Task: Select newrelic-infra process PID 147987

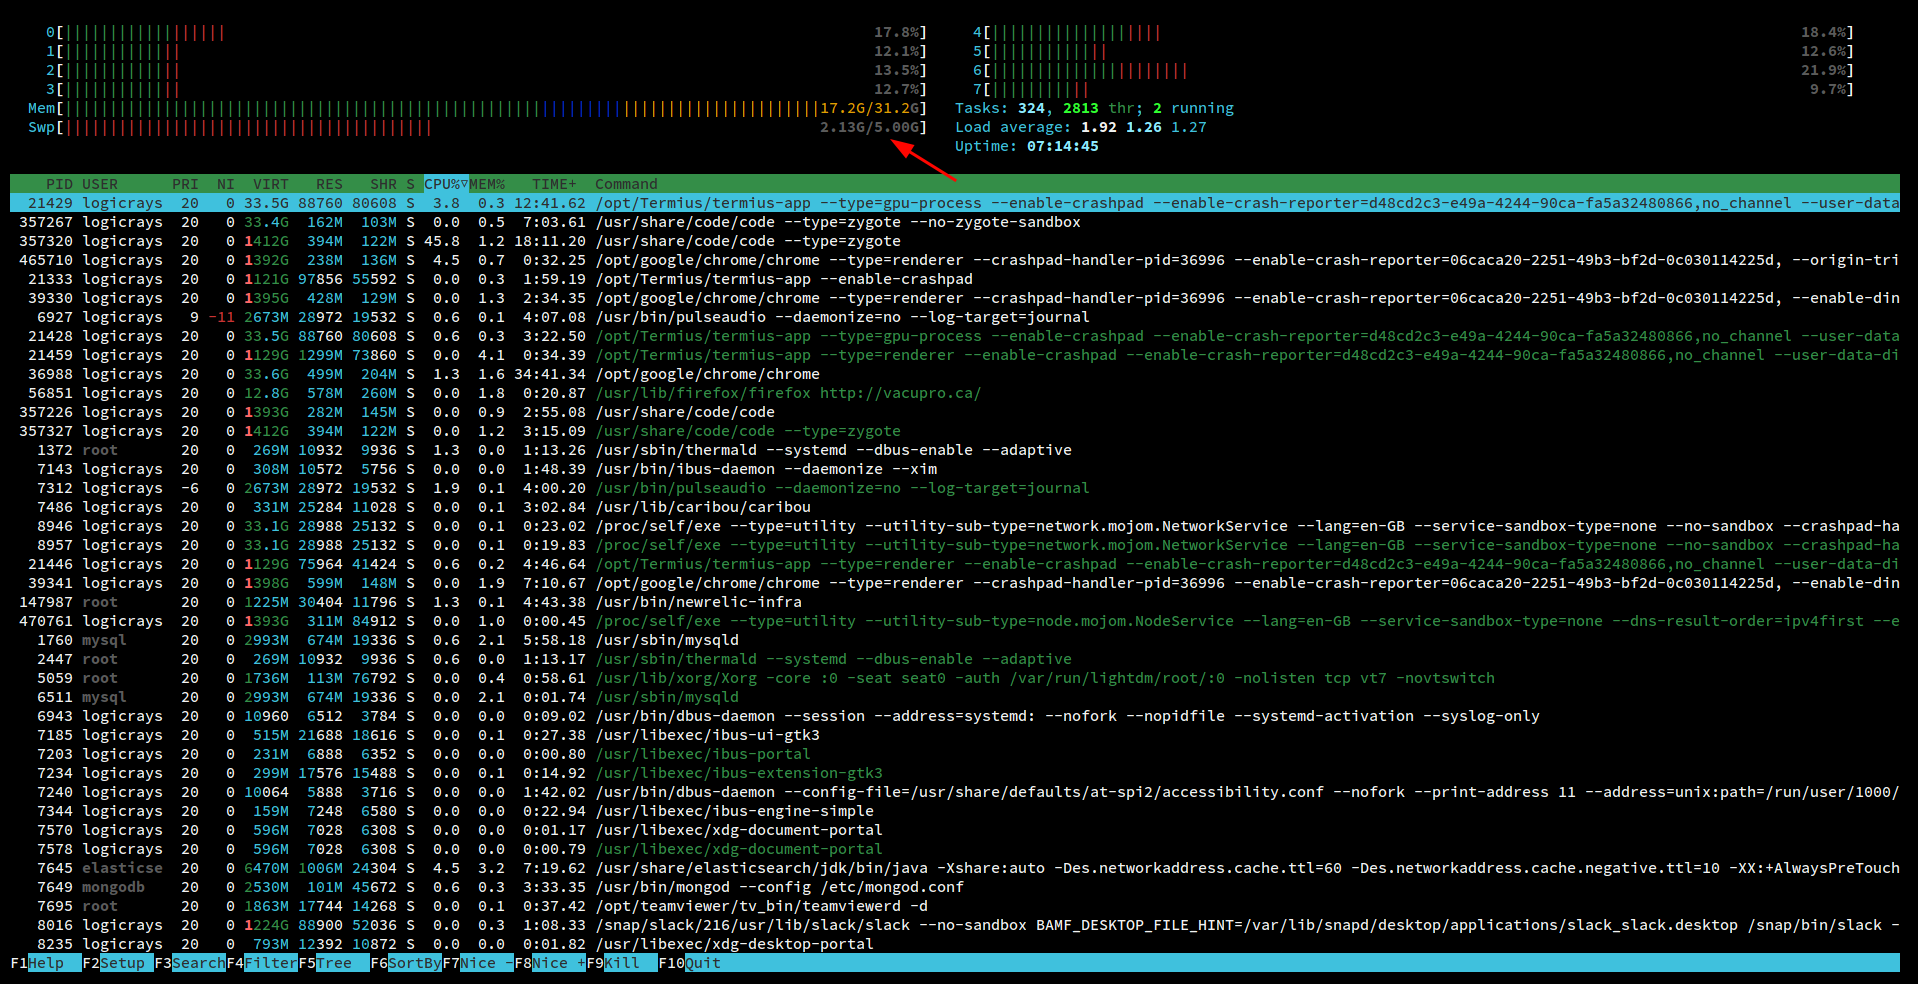Action: point(955,602)
